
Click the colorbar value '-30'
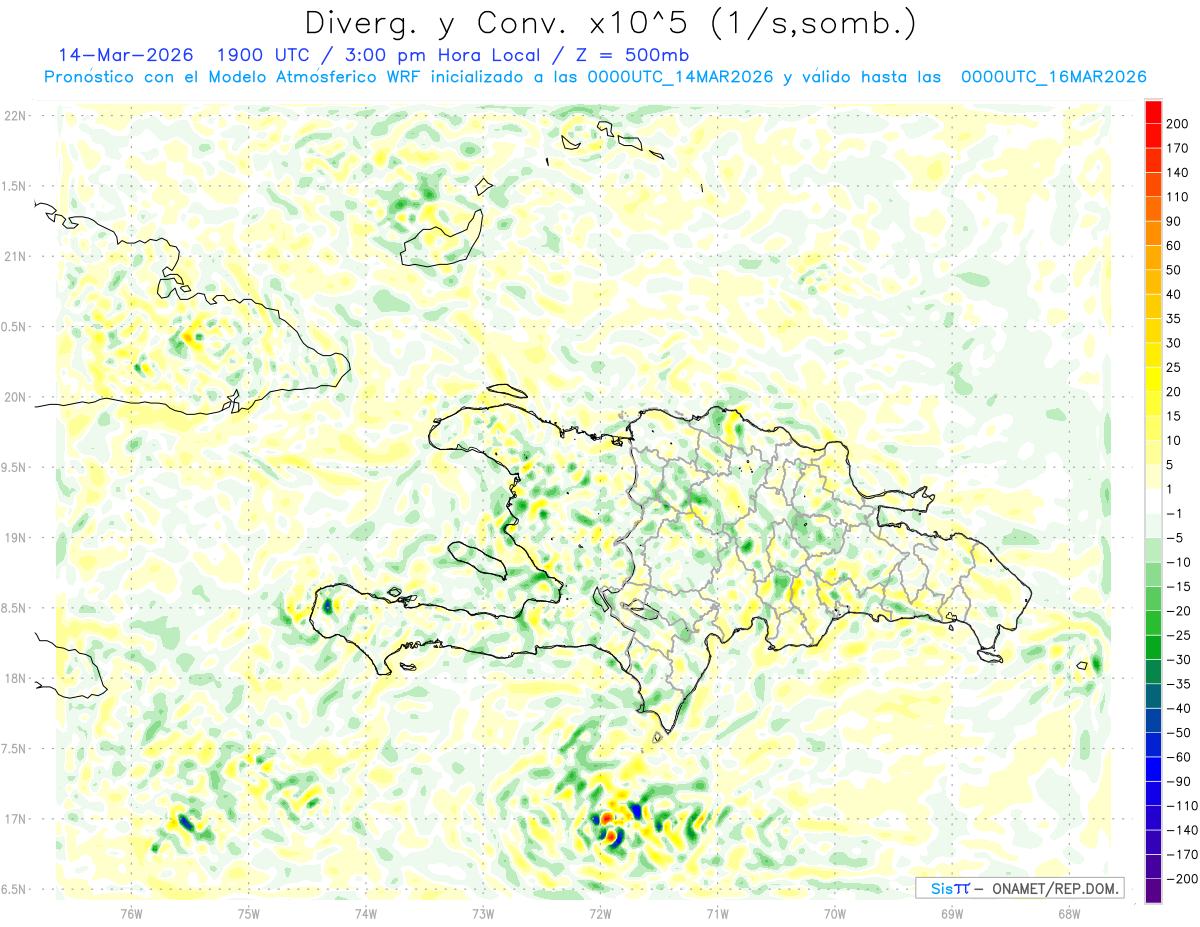pos(1178,660)
